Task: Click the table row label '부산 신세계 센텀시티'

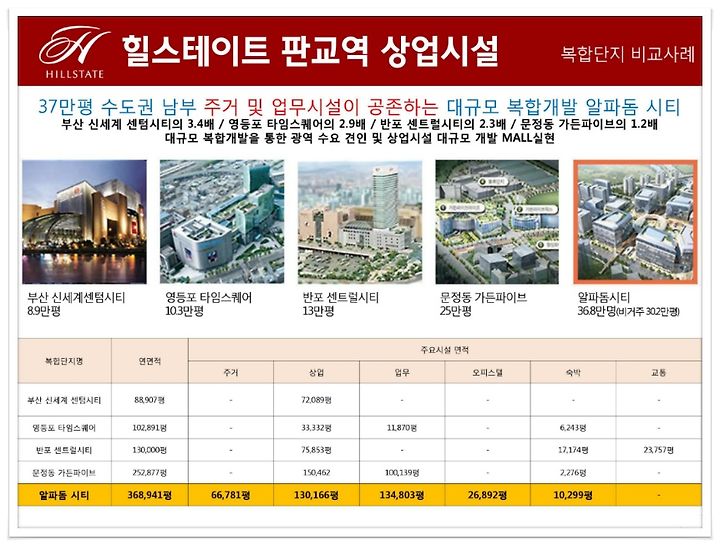Action: click(64, 400)
